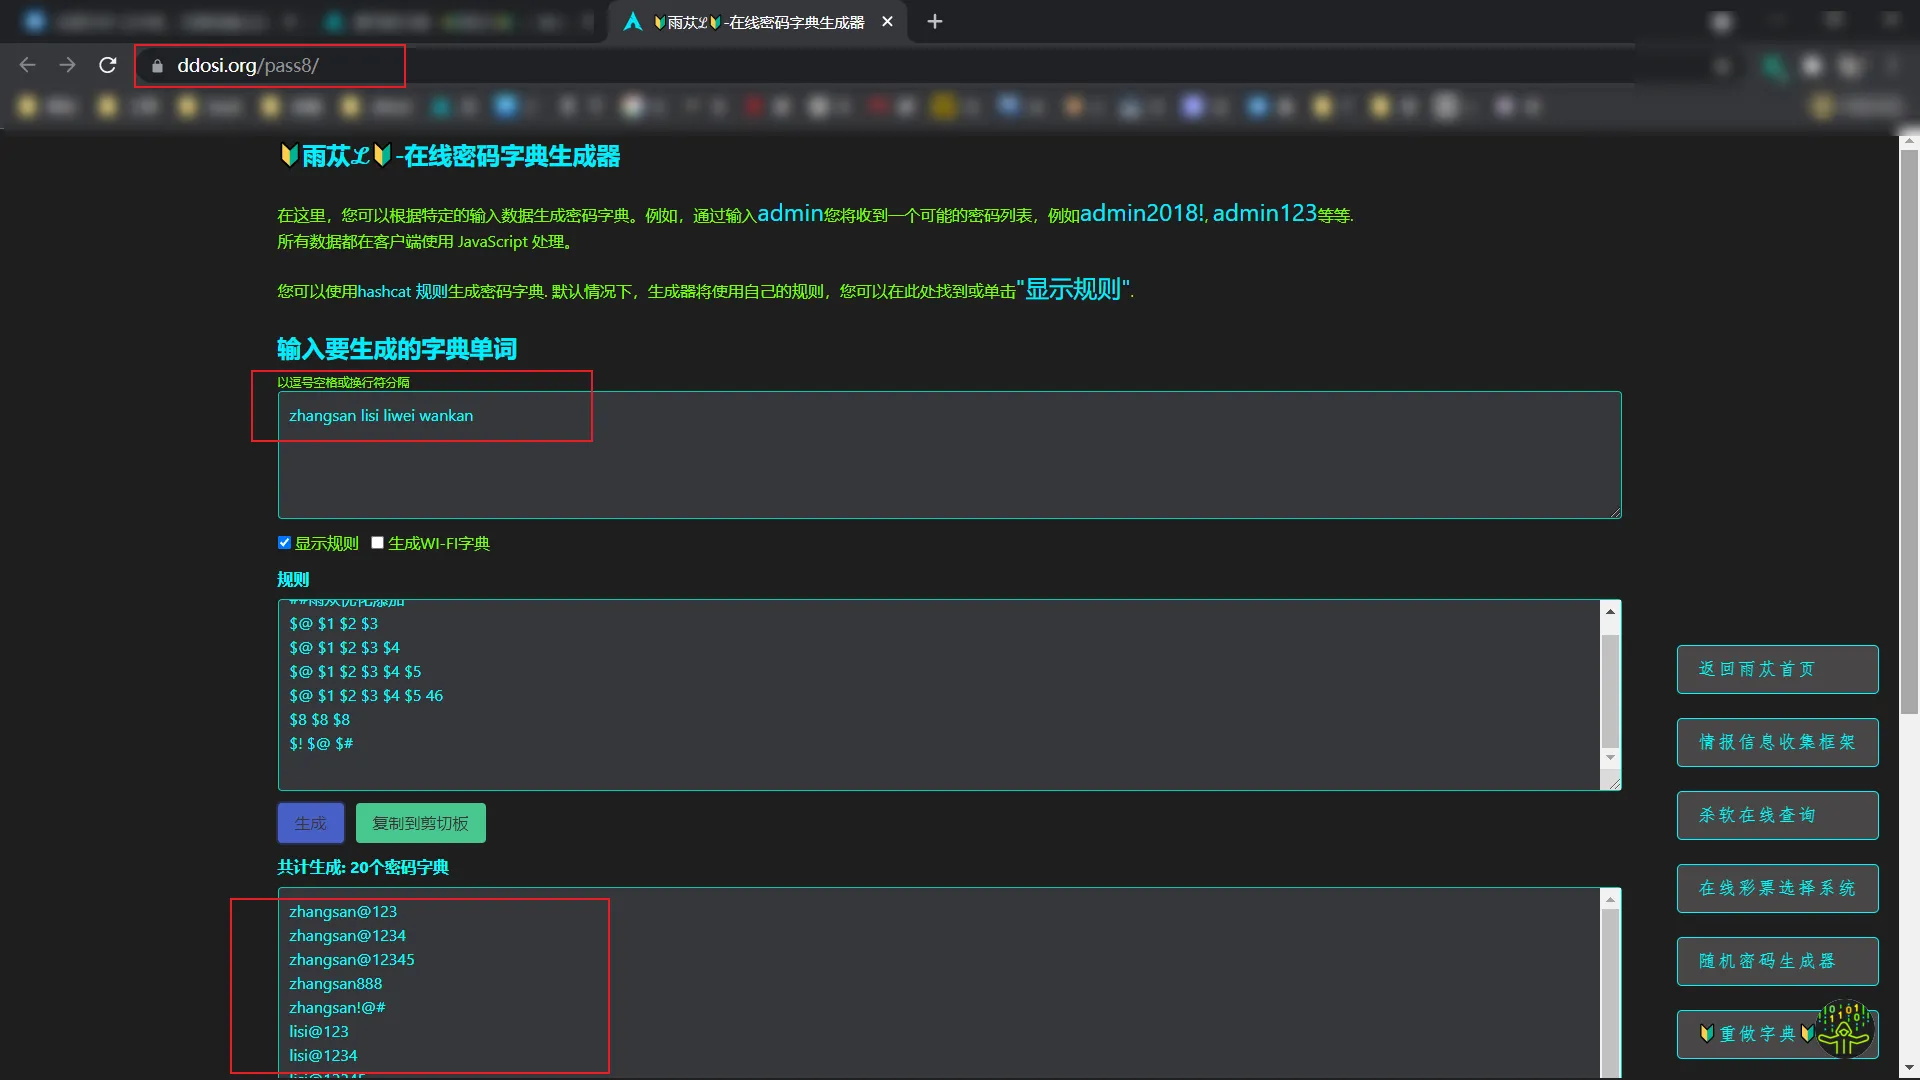Reload the page with refresh icon
Image resolution: width=1920 pixels, height=1080 pixels.
pos(108,65)
